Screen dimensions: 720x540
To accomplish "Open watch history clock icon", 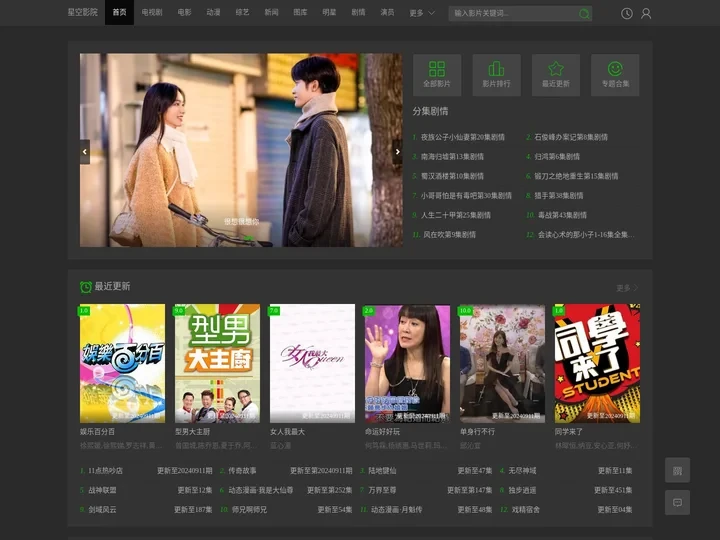I will coord(627,14).
